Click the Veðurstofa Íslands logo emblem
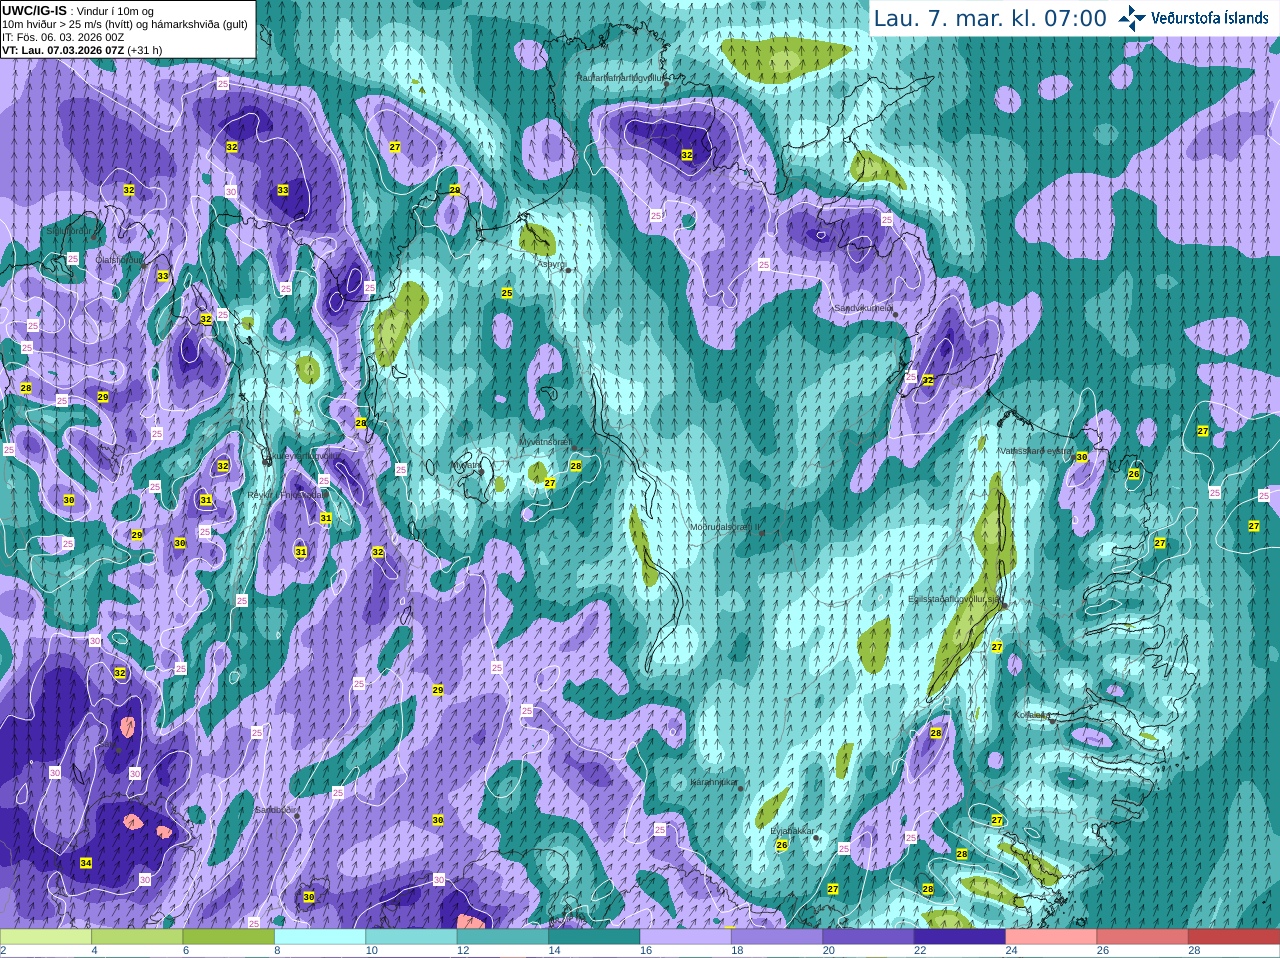1280x958 pixels. point(1132,18)
